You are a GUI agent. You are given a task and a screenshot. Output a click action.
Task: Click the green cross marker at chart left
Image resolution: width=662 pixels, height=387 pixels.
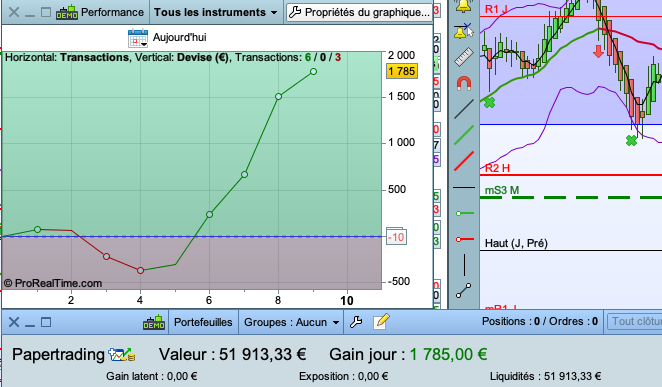[x=489, y=102]
